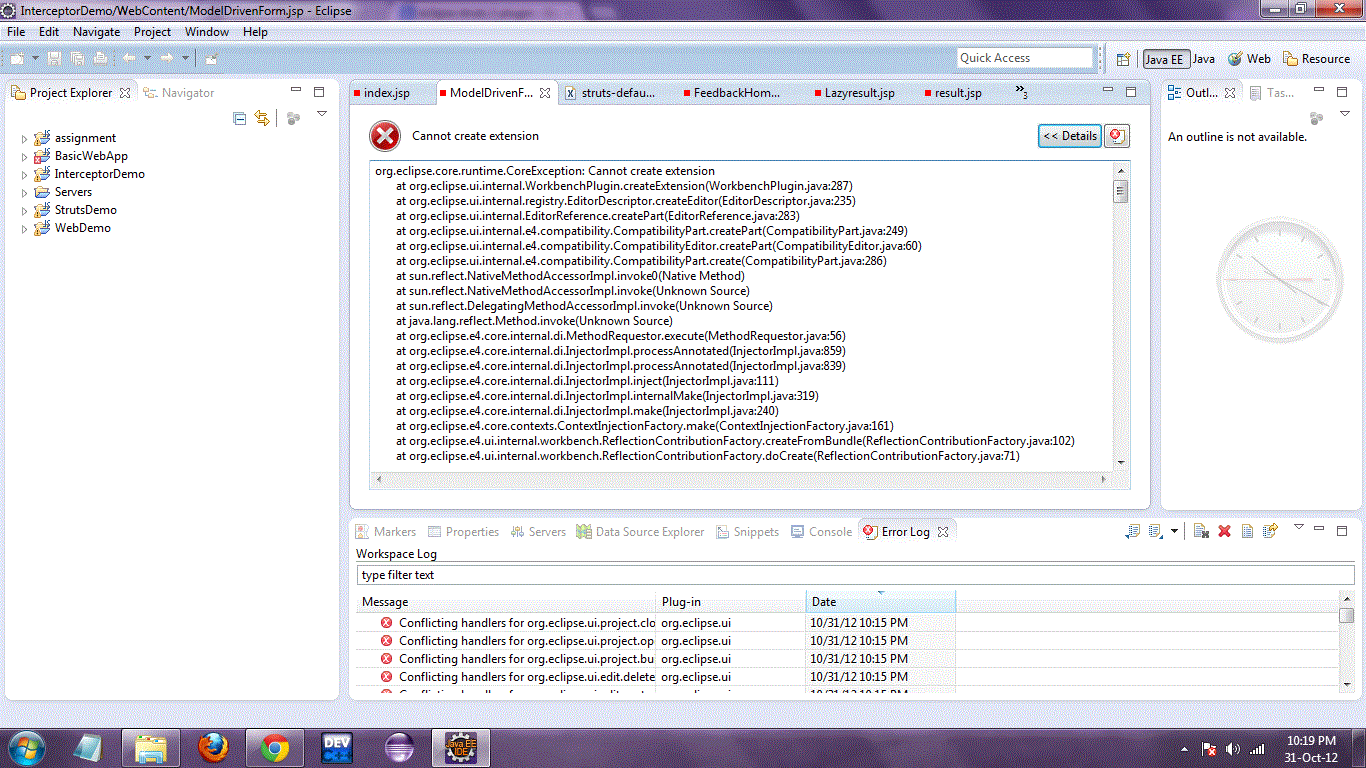Expand the Servers folder
The width and height of the screenshot is (1366, 768).
(x=25, y=192)
